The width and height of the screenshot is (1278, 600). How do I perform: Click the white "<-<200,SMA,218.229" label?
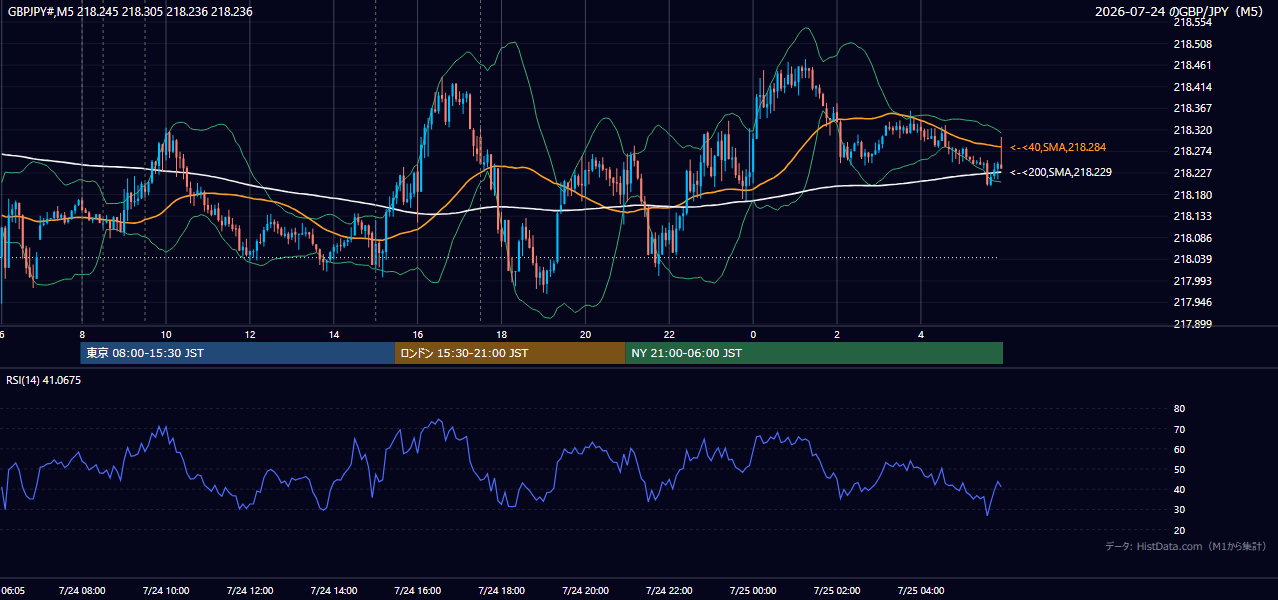click(x=1061, y=172)
